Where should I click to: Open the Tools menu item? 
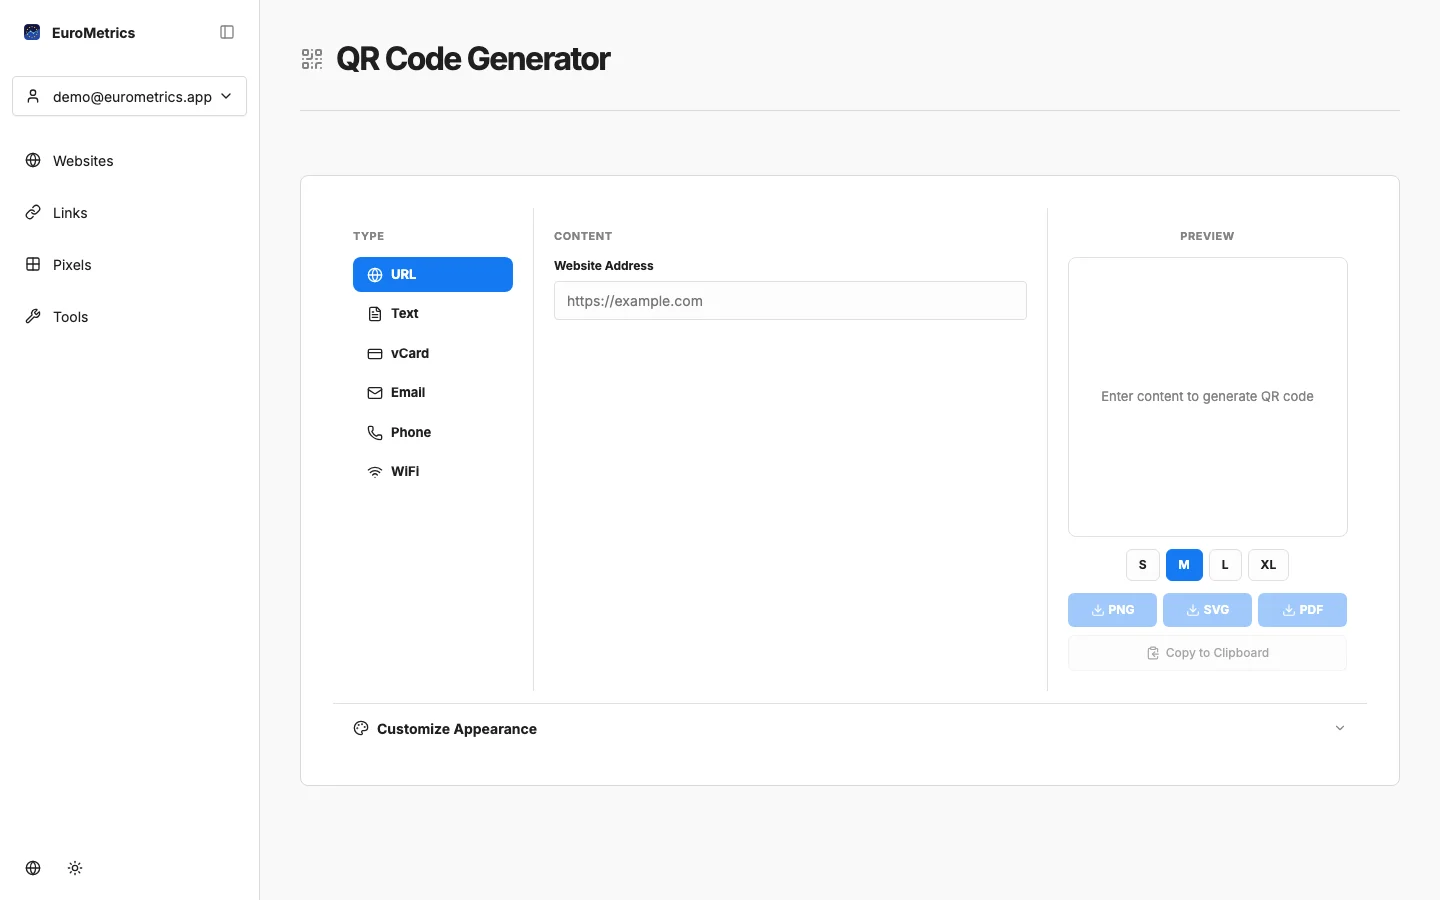(x=129, y=316)
